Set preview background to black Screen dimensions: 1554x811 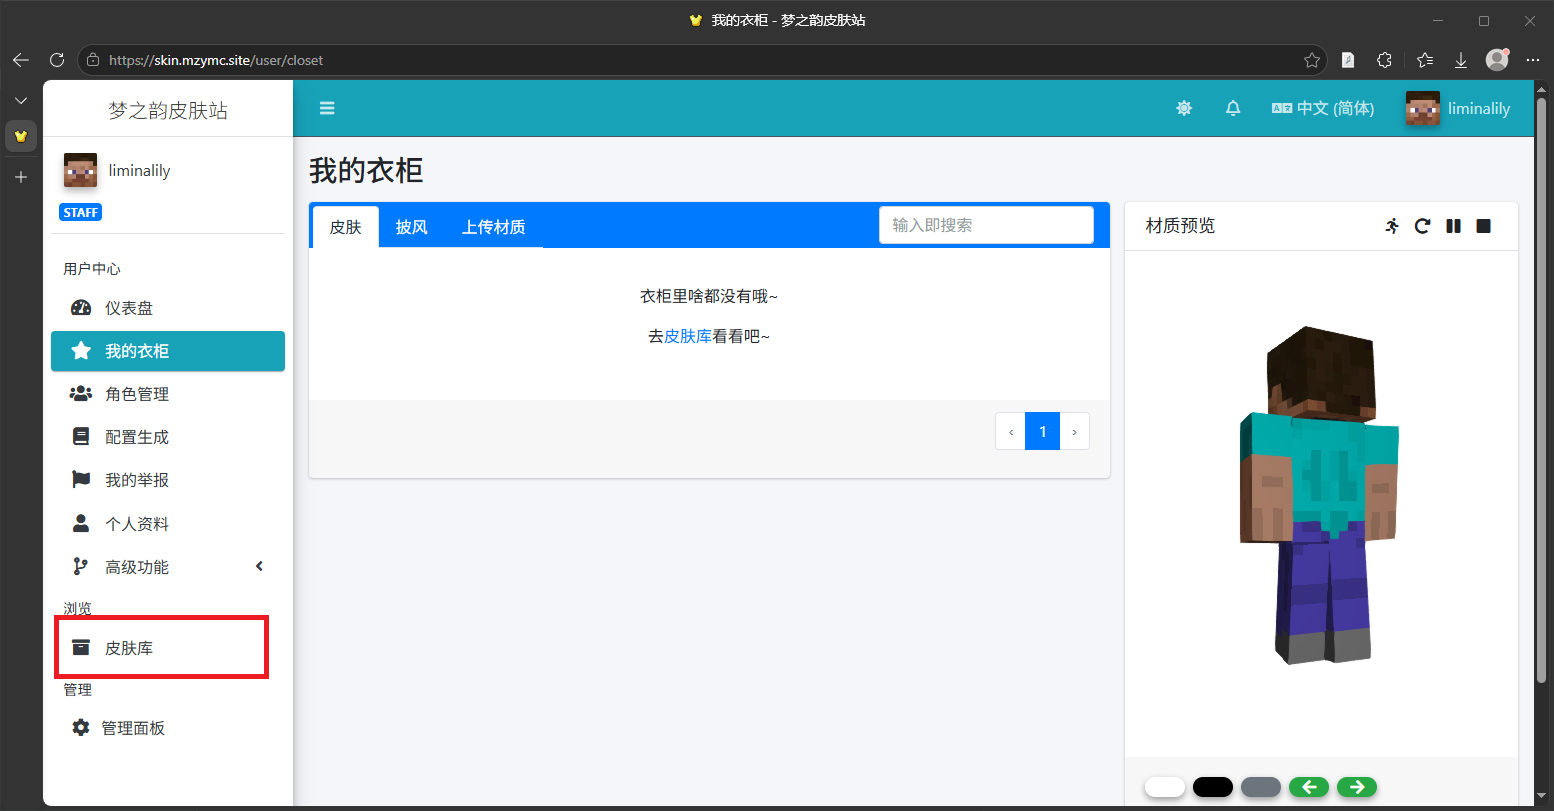[1213, 787]
